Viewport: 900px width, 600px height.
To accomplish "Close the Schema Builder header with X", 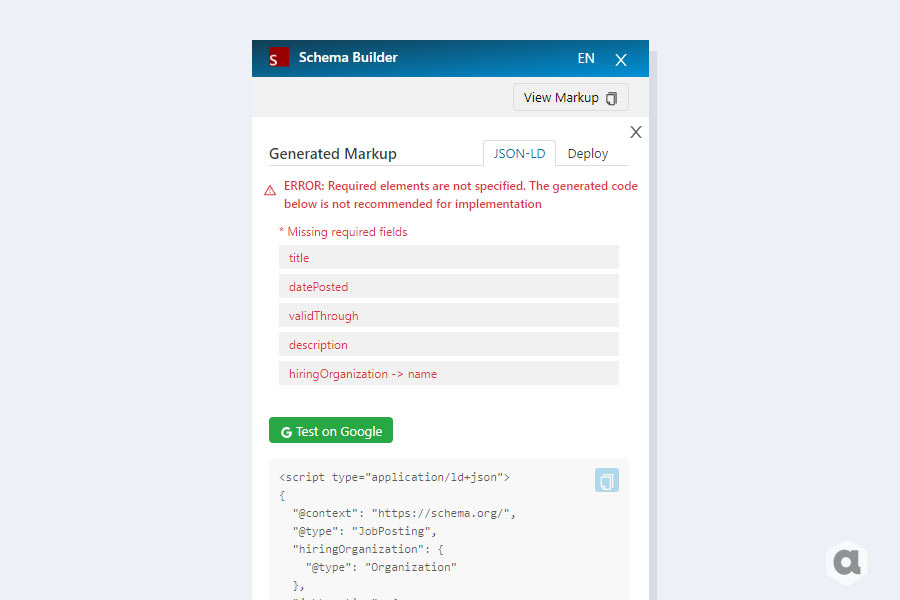I will coord(621,60).
